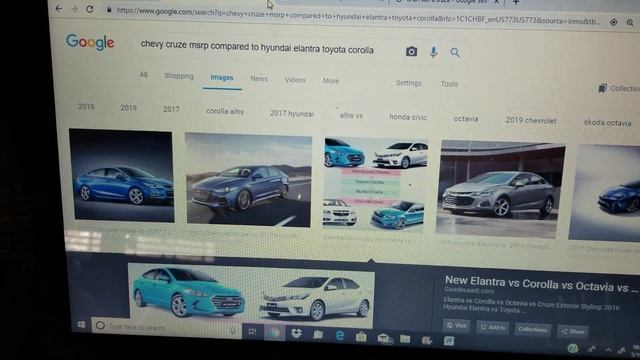Apply the 2019 chevrolet filter chip

[x=531, y=121]
